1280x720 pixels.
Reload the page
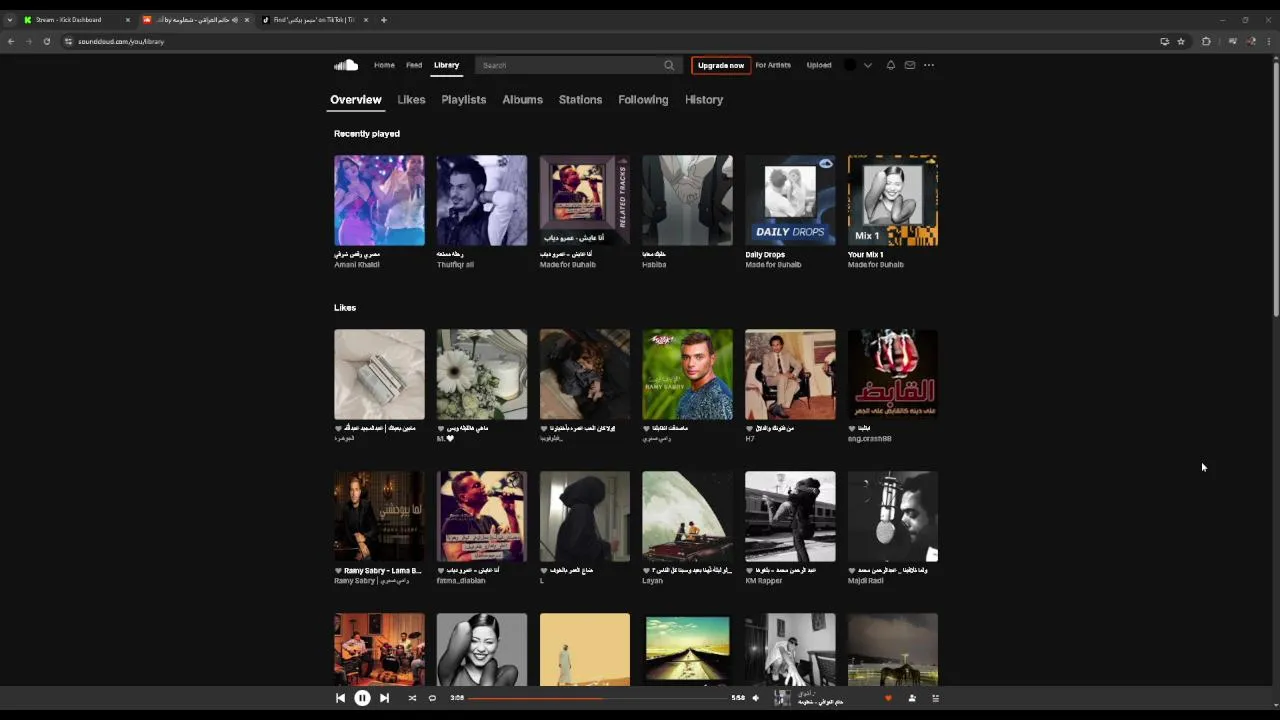pyautogui.click(x=46, y=41)
